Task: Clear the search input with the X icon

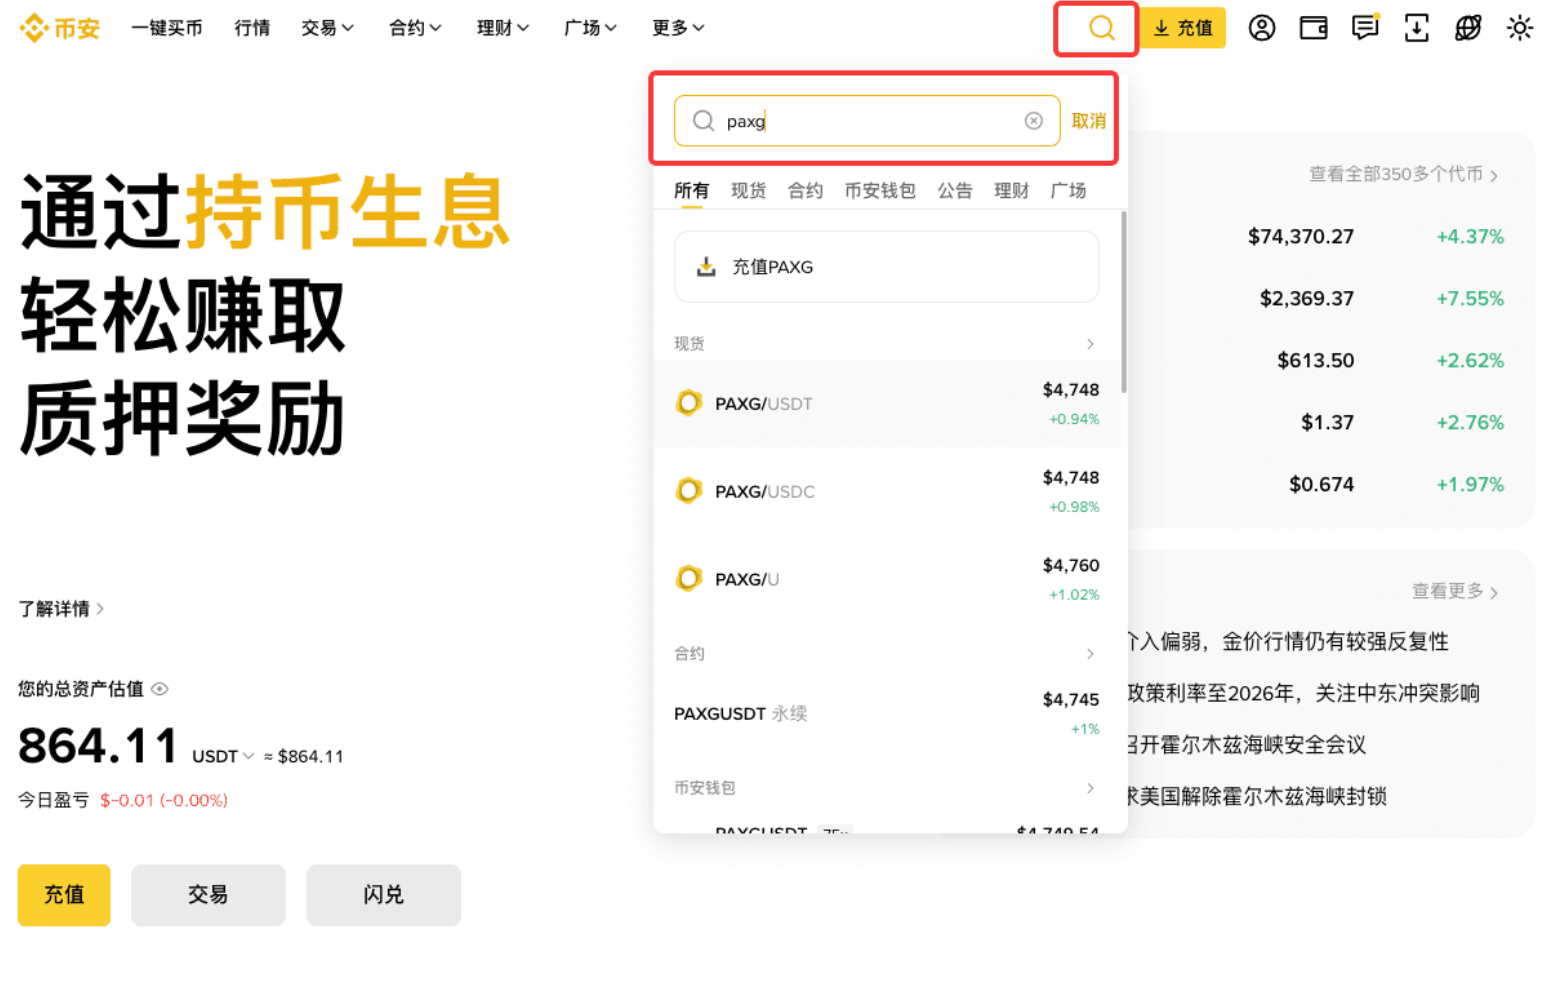Action: pyautogui.click(x=1033, y=120)
